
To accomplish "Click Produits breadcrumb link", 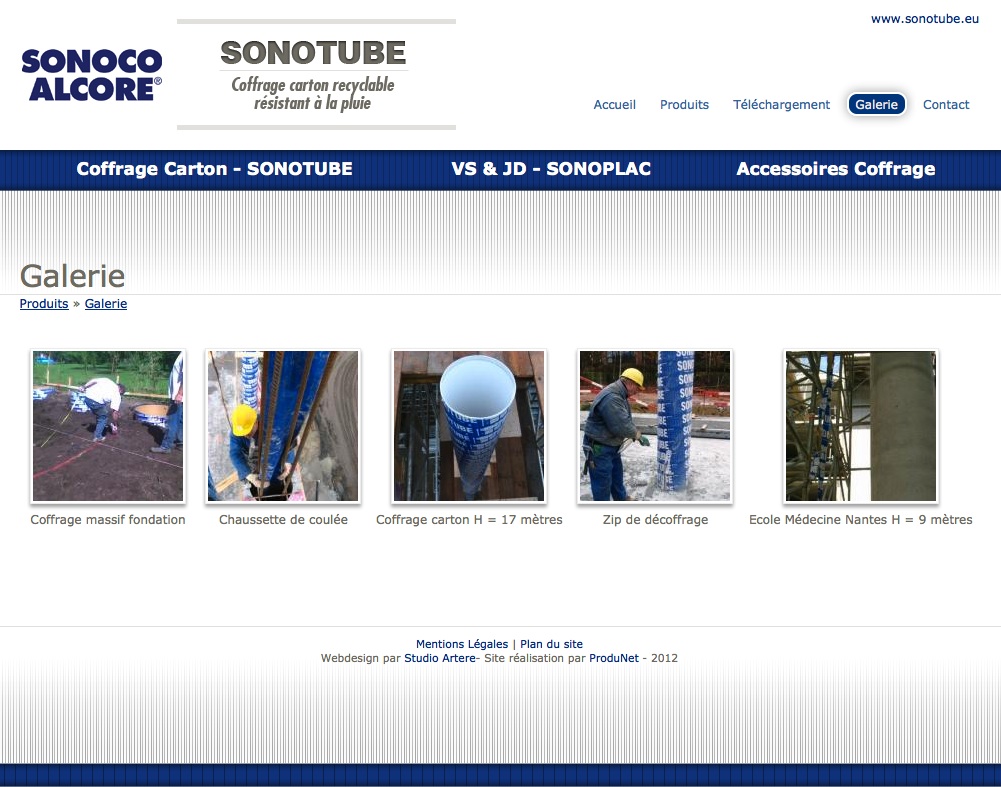I will coord(44,304).
